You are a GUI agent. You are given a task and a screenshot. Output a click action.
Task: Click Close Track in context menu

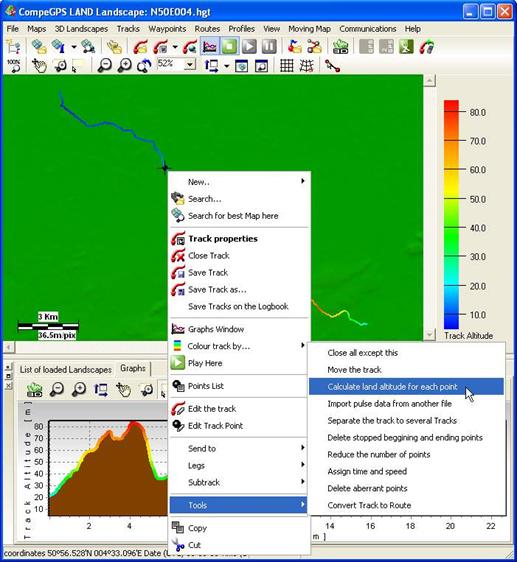tap(239, 256)
